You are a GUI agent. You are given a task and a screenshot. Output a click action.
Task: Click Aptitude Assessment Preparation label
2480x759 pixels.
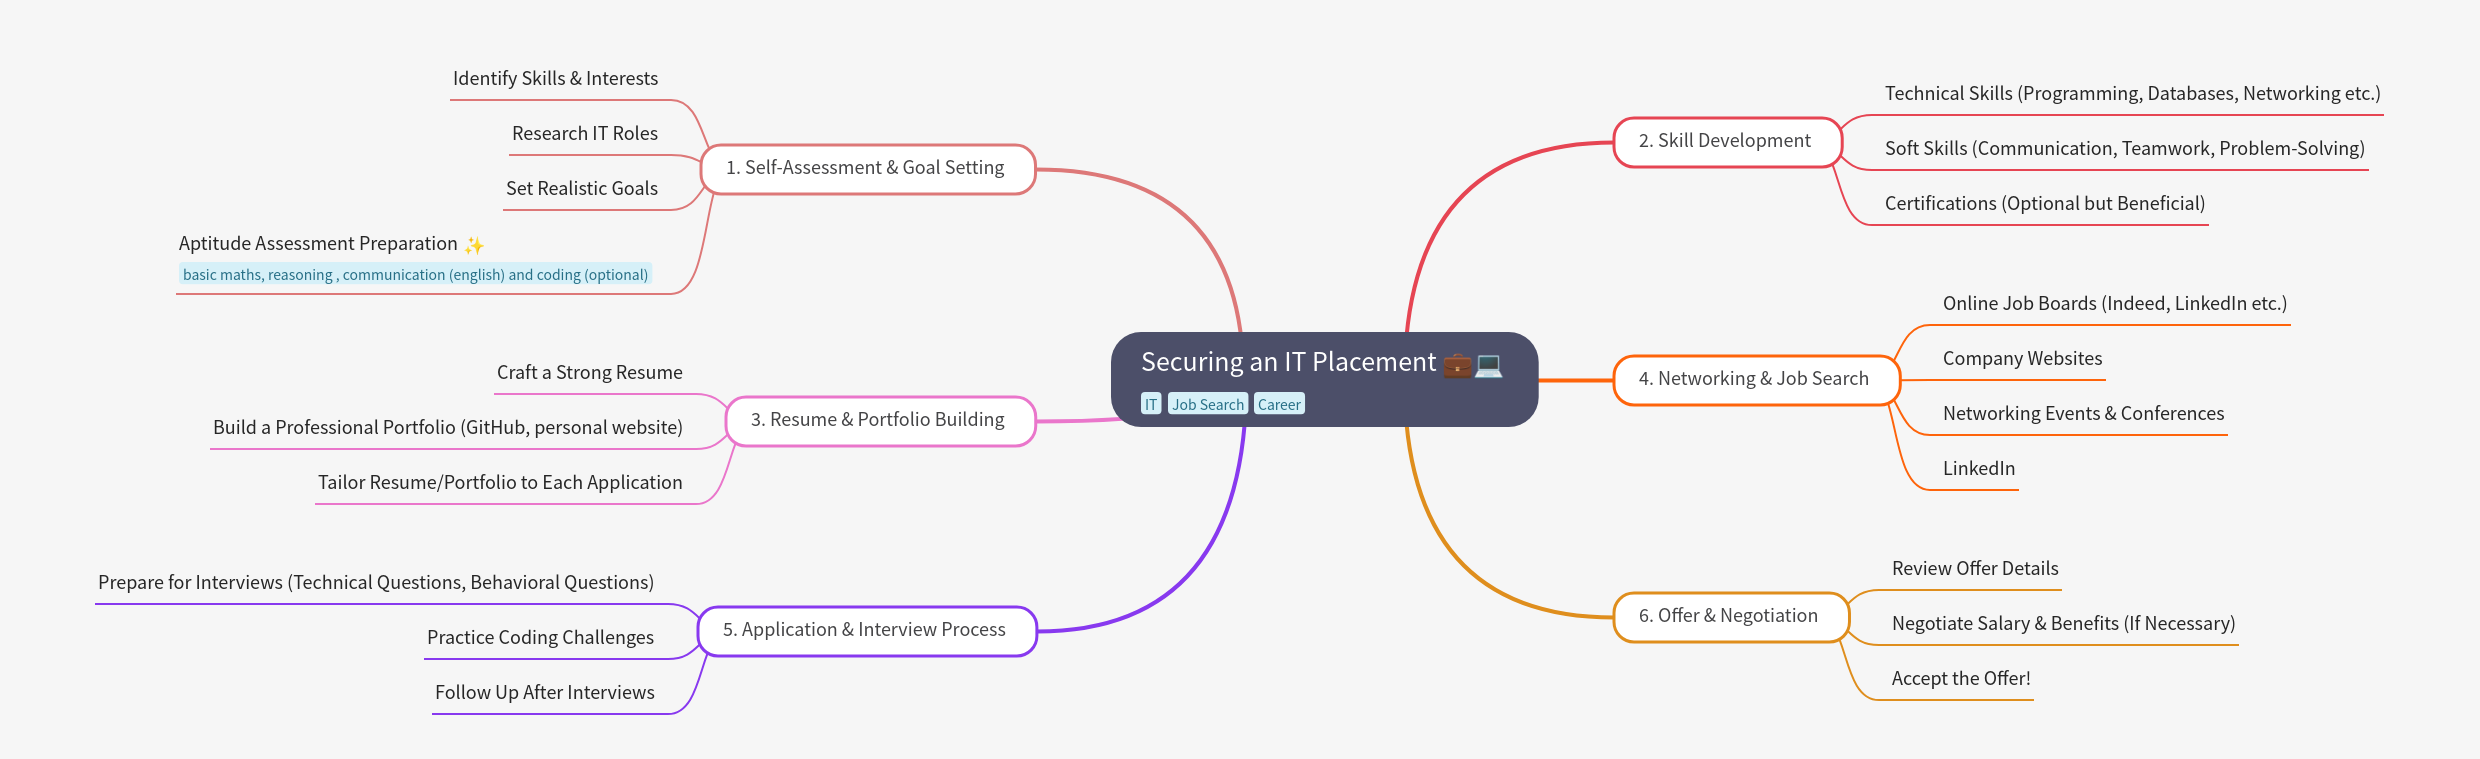(x=318, y=244)
